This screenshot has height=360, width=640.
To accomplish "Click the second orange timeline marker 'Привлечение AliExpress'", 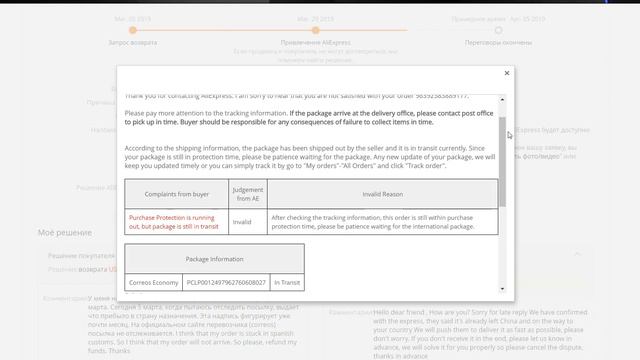I will 315,30.
